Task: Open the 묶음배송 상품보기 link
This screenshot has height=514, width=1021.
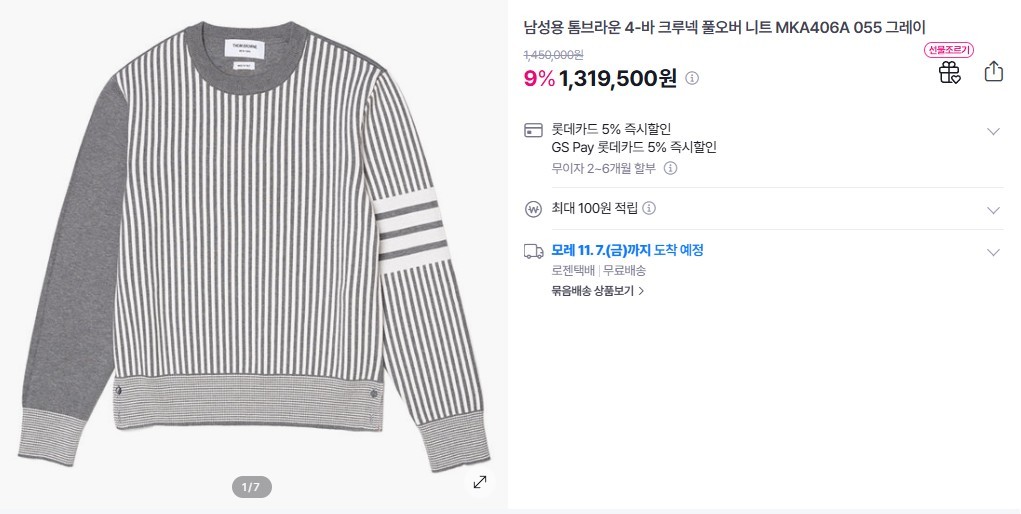Action: coord(597,291)
